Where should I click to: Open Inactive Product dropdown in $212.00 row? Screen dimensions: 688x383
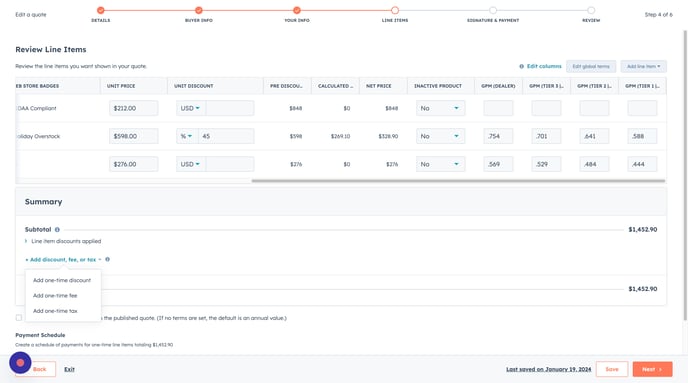click(440, 108)
